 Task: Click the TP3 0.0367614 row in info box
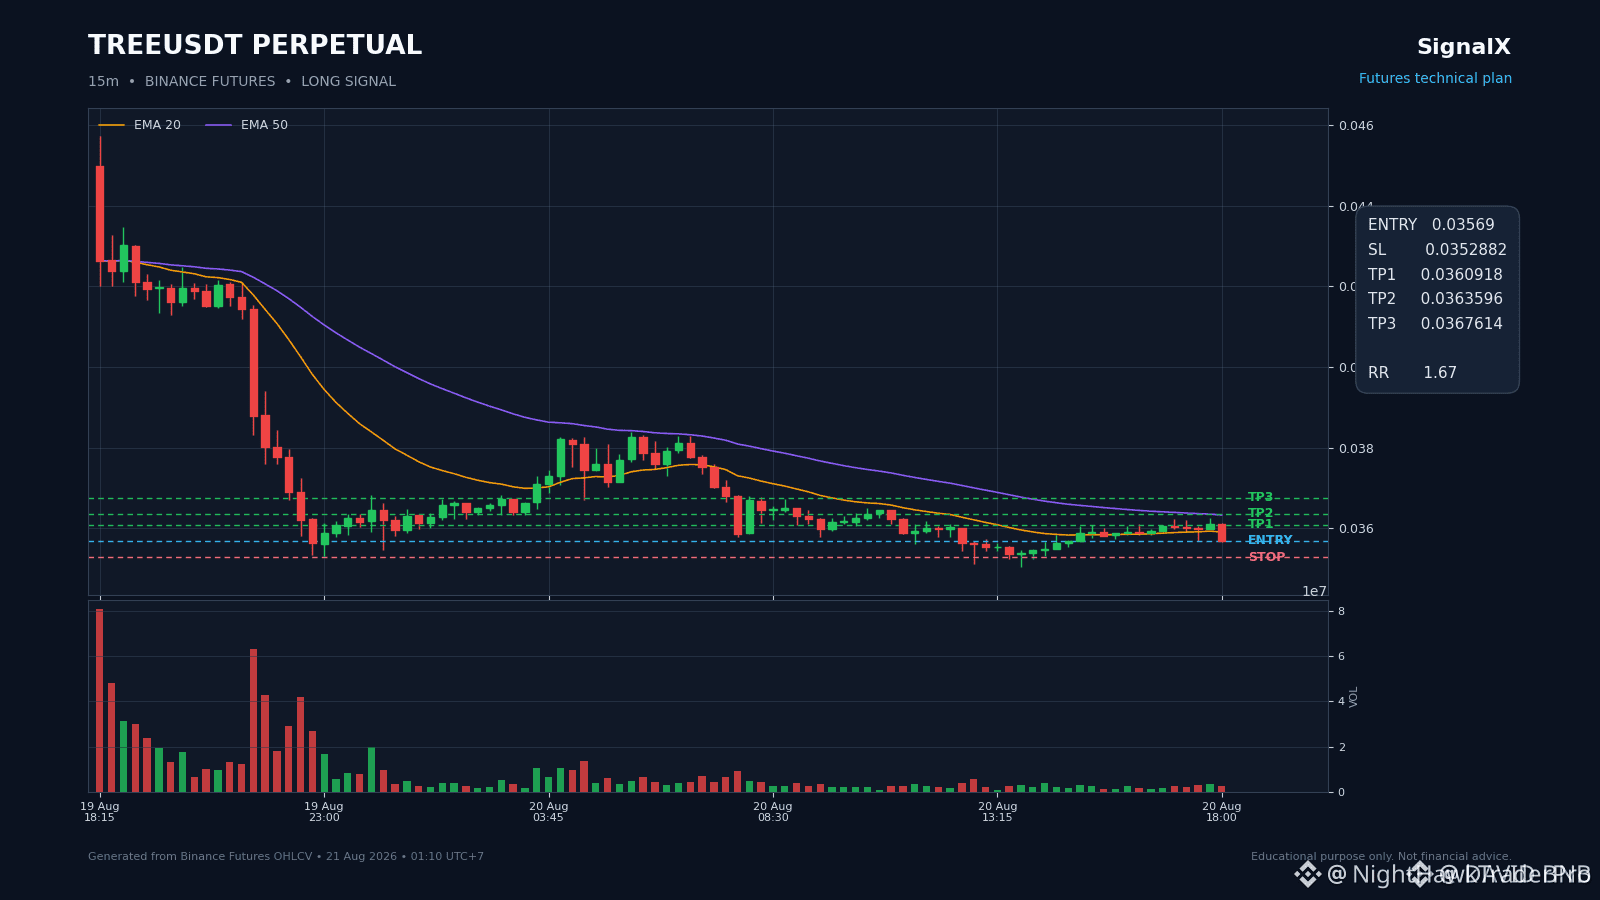pos(1435,324)
